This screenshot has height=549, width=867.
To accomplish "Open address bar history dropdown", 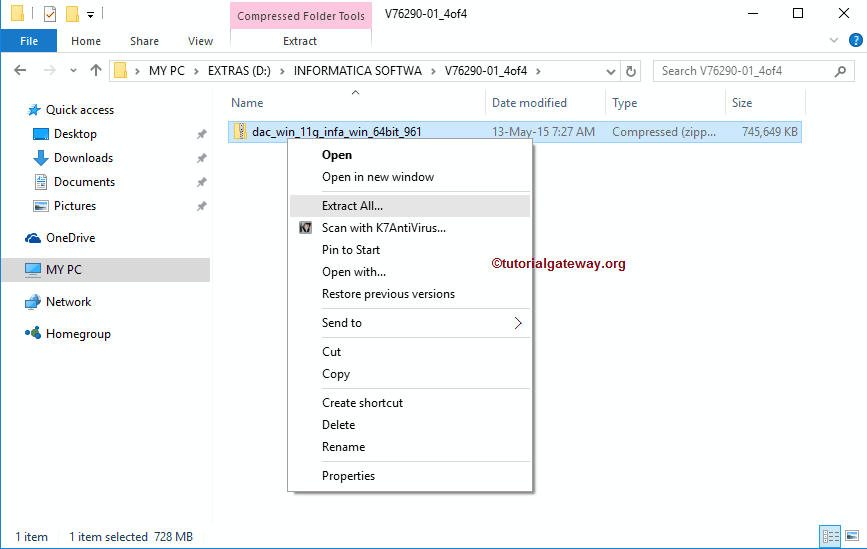I will (610, 71).
